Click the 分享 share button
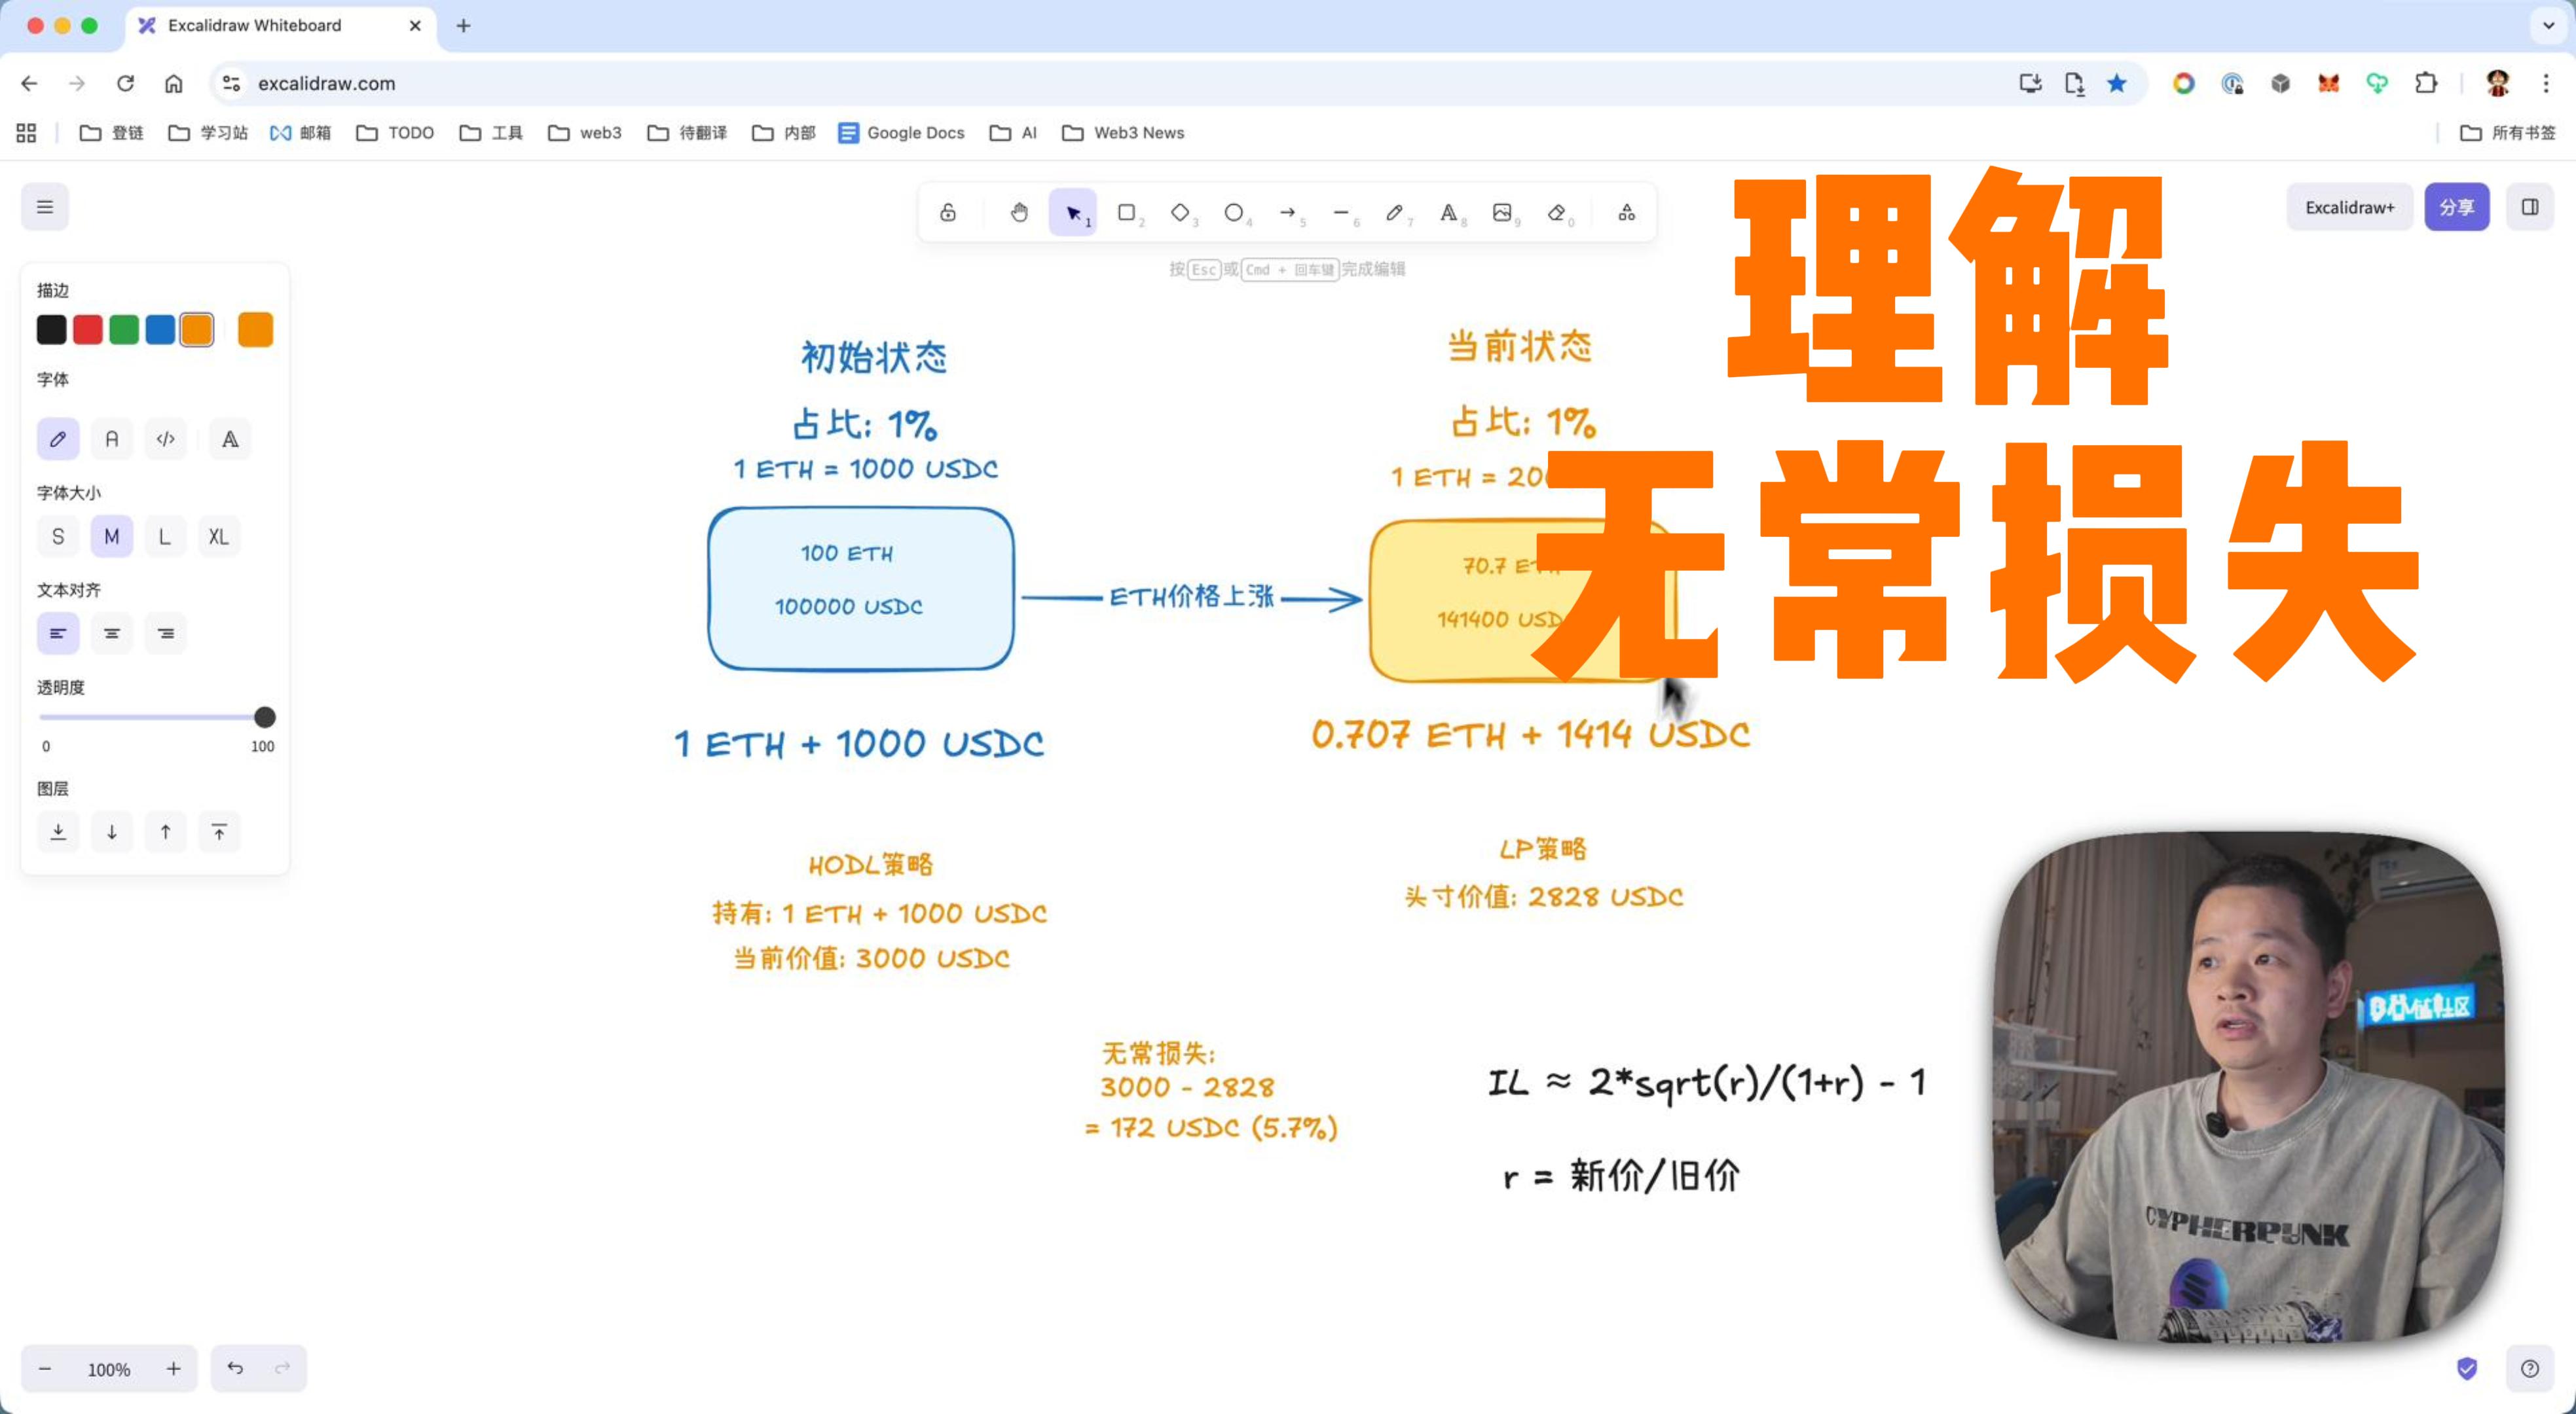Image resolution: width=2576 pixels, height=1414 pixels. click(x=2456, y=207)
